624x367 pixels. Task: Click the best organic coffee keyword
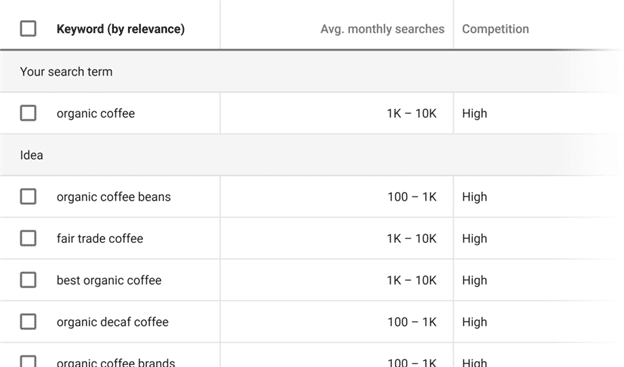(x=109, y=280)
